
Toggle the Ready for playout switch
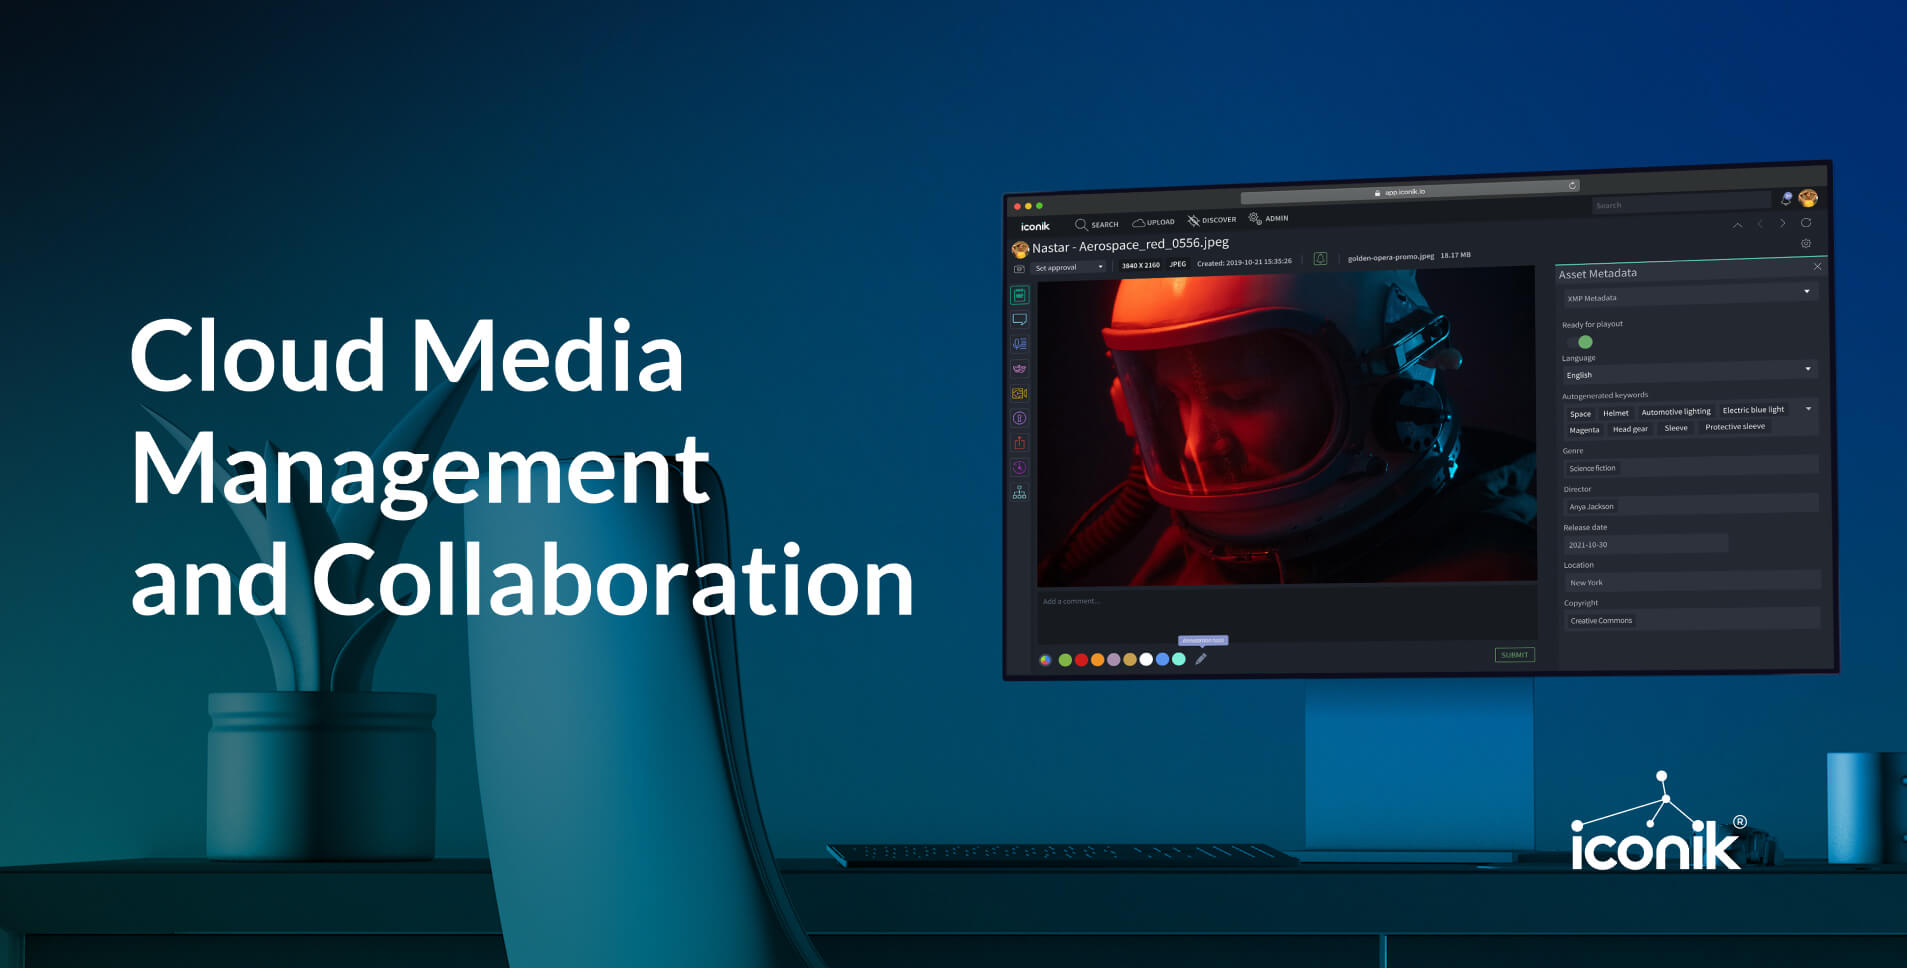click(1583, 341)
